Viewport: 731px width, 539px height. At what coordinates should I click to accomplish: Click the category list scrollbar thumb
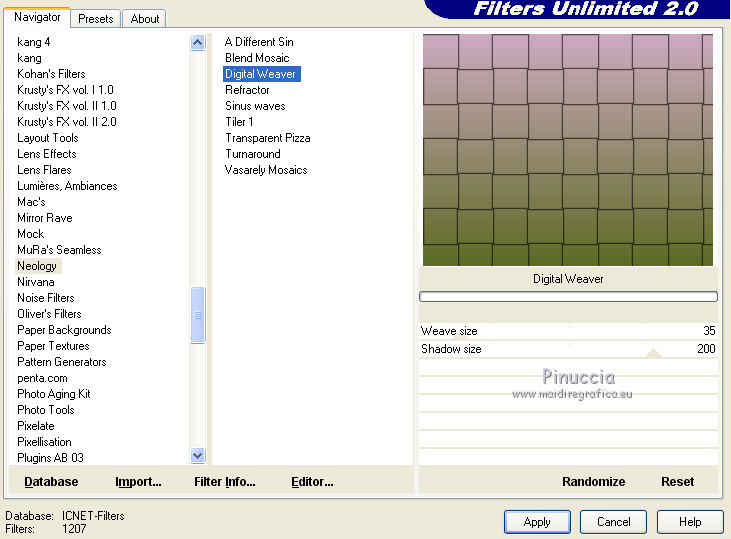(198, 315)
